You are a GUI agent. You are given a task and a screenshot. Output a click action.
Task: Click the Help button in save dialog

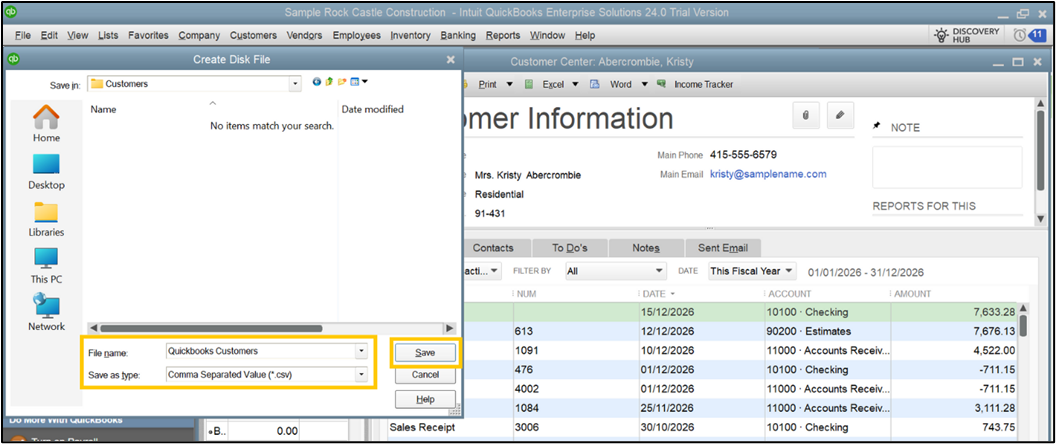pyautogui.click(x=425, y=399)
